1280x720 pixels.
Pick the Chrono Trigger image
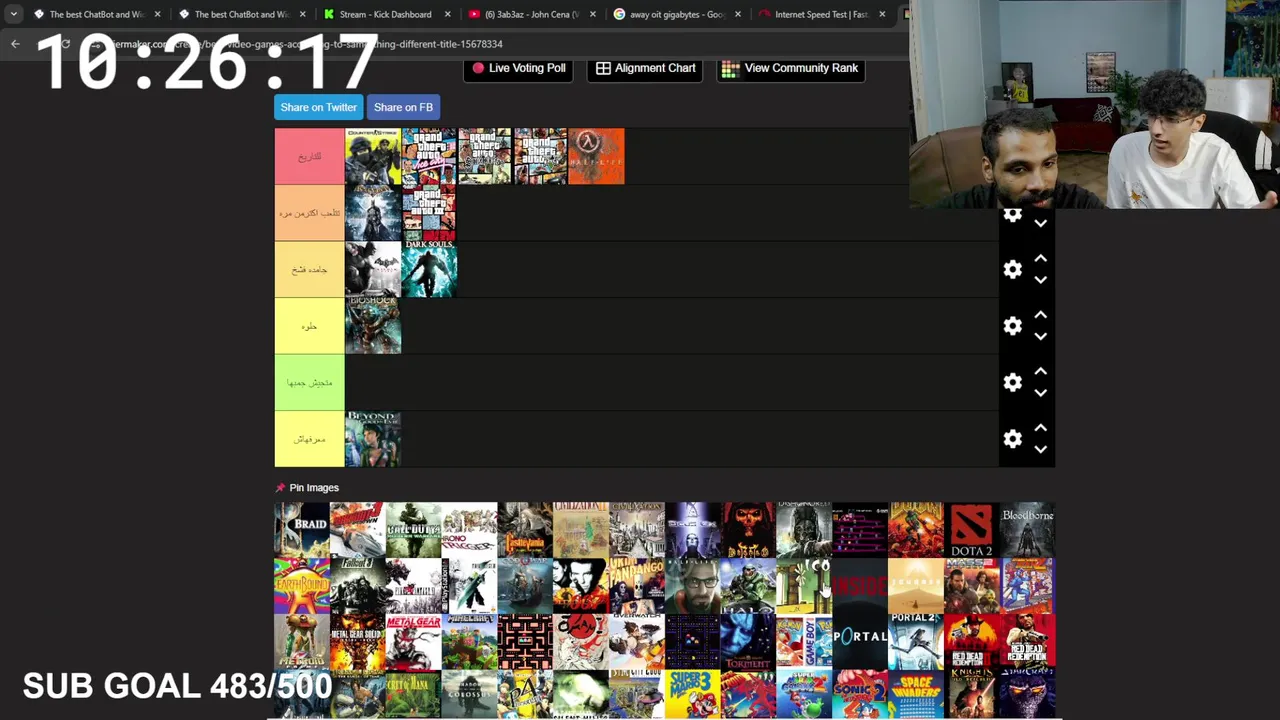[x=469, y=530]
